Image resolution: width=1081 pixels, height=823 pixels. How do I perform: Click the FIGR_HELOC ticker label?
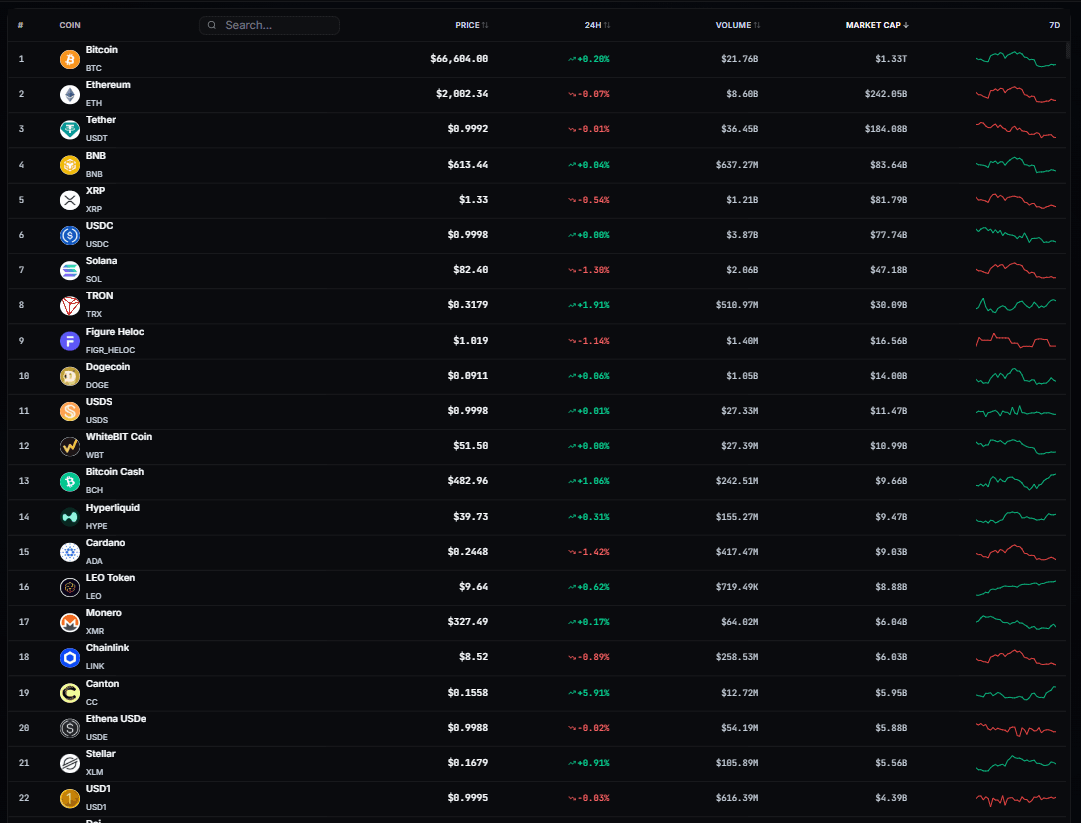[110, 350]
